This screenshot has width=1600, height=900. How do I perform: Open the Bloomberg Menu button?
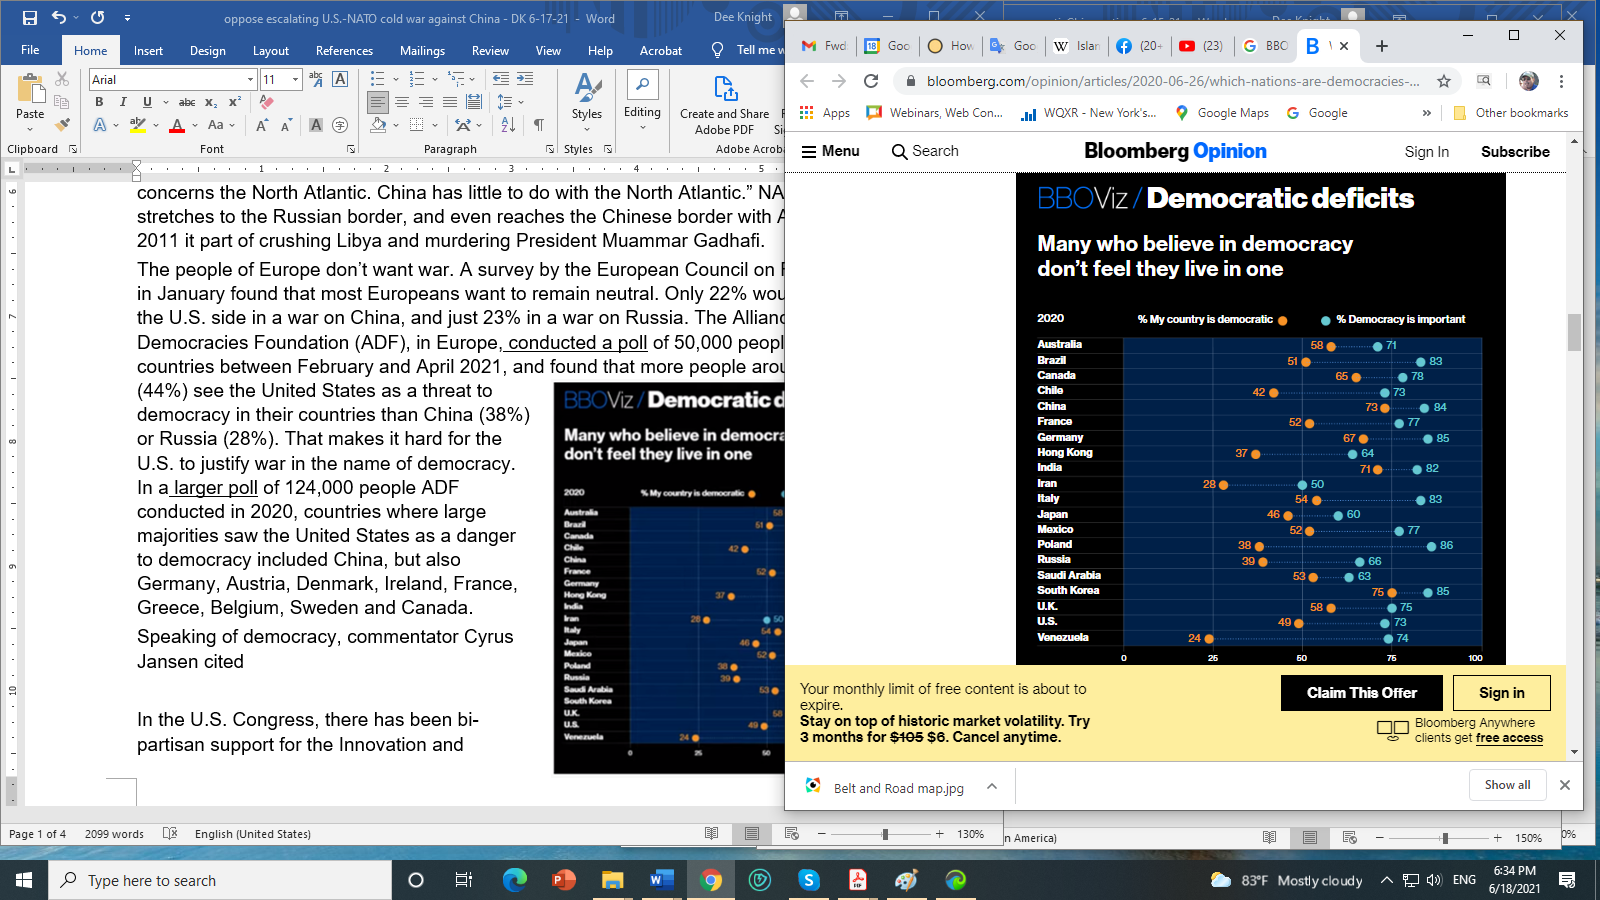[831, 151]
